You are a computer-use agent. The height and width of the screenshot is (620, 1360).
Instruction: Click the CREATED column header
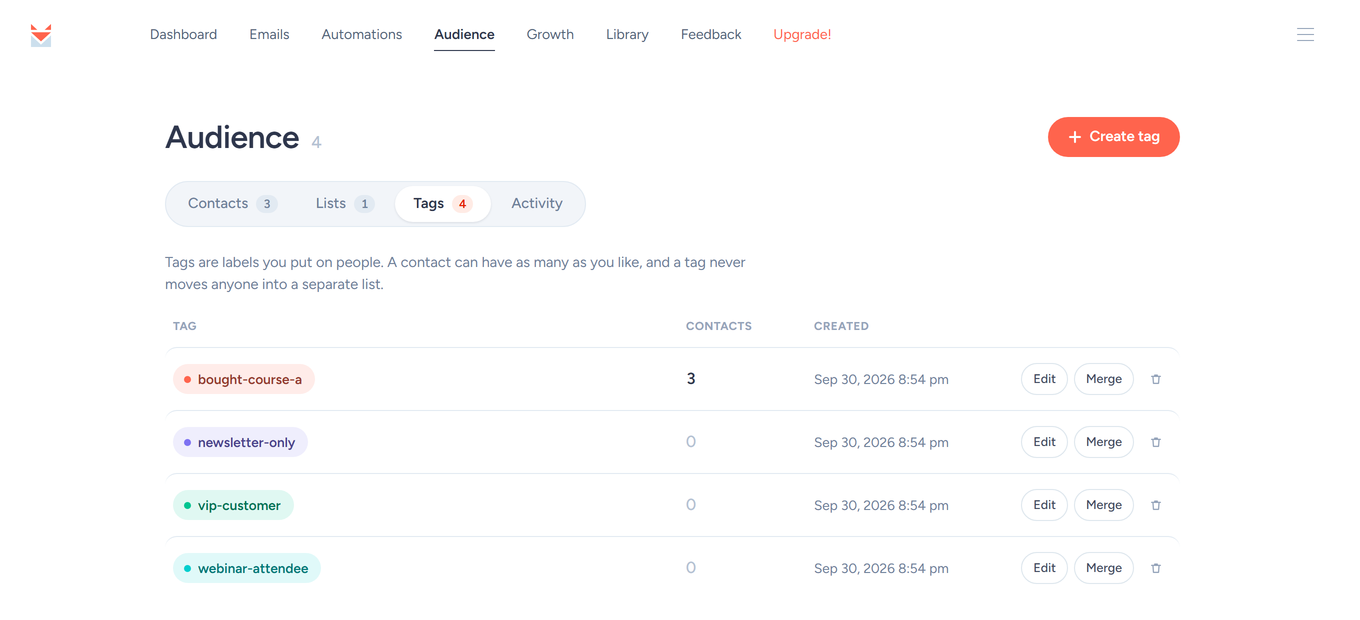pos(841,326)
